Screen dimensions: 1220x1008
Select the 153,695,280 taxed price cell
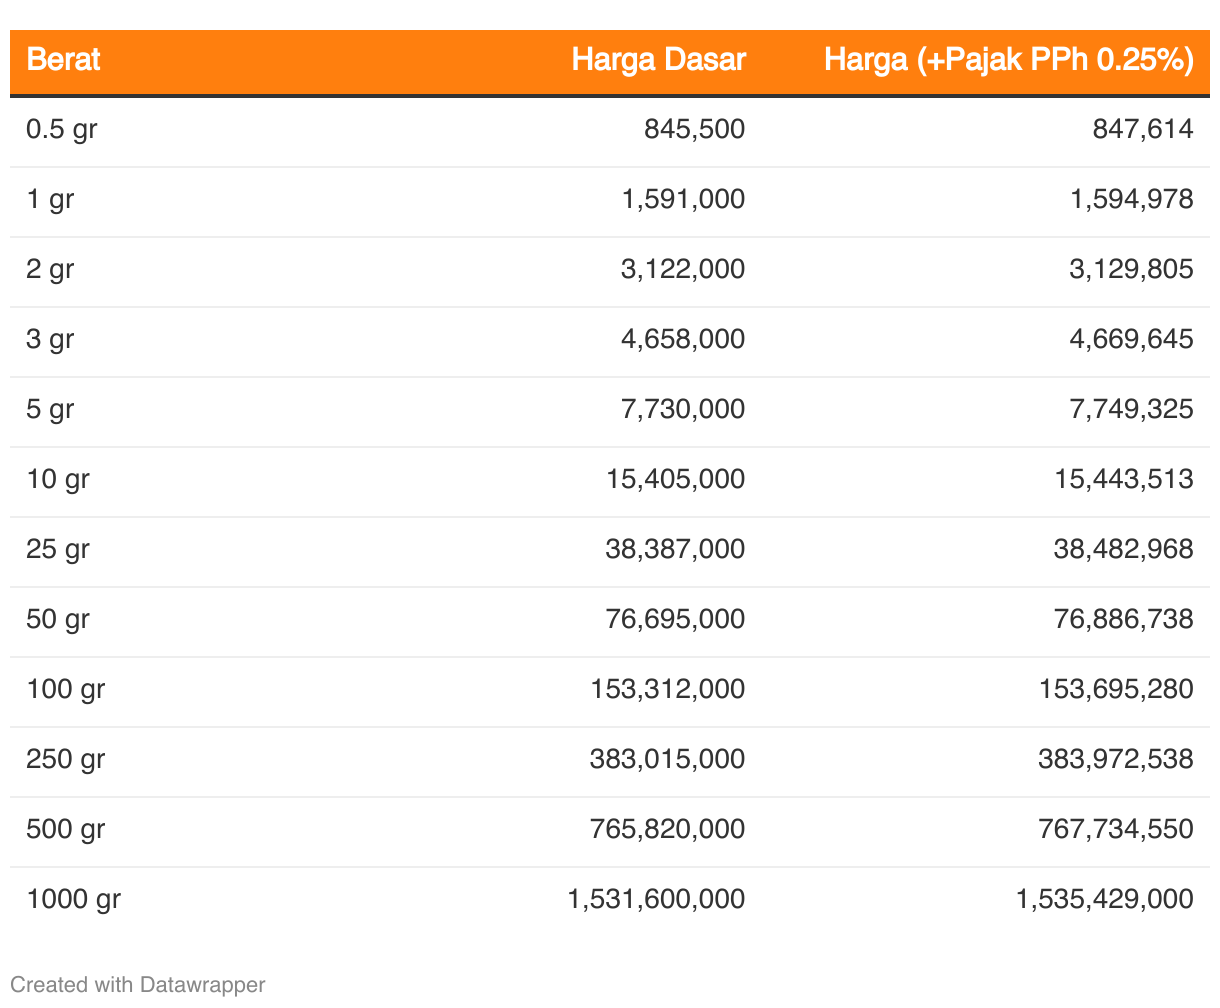(x=1116, y=689)
